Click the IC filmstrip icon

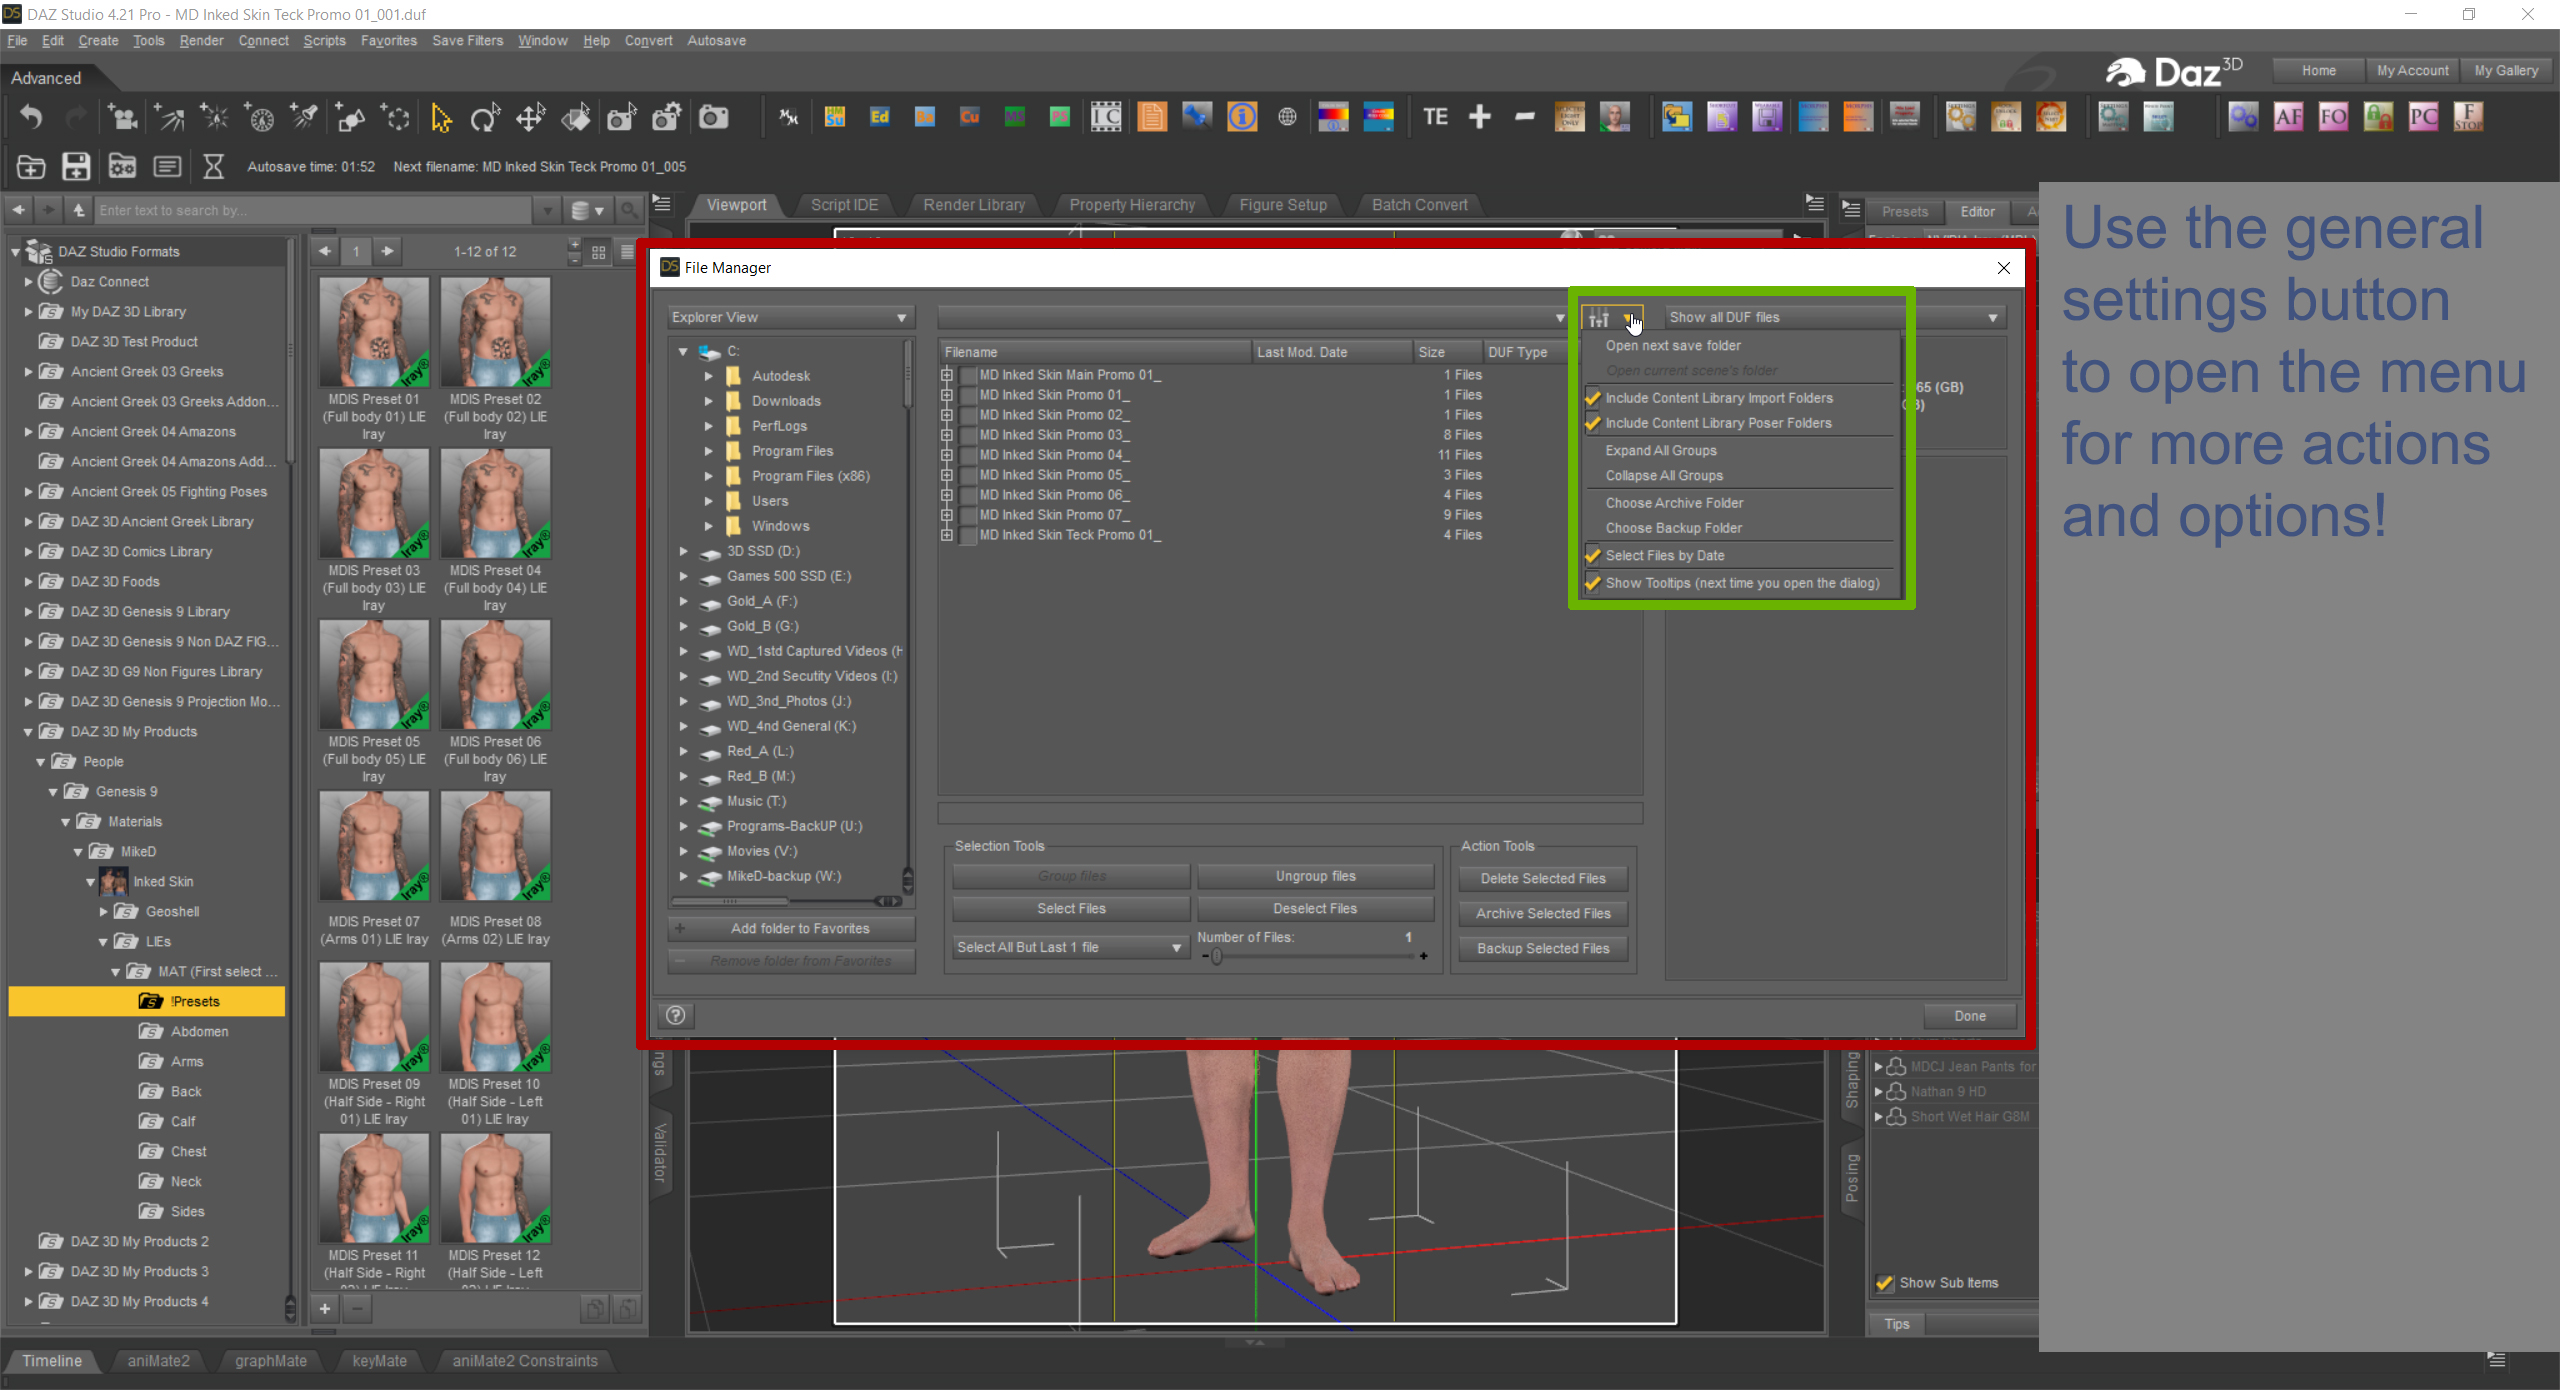pyautogui.click(x=1106, y=117)
